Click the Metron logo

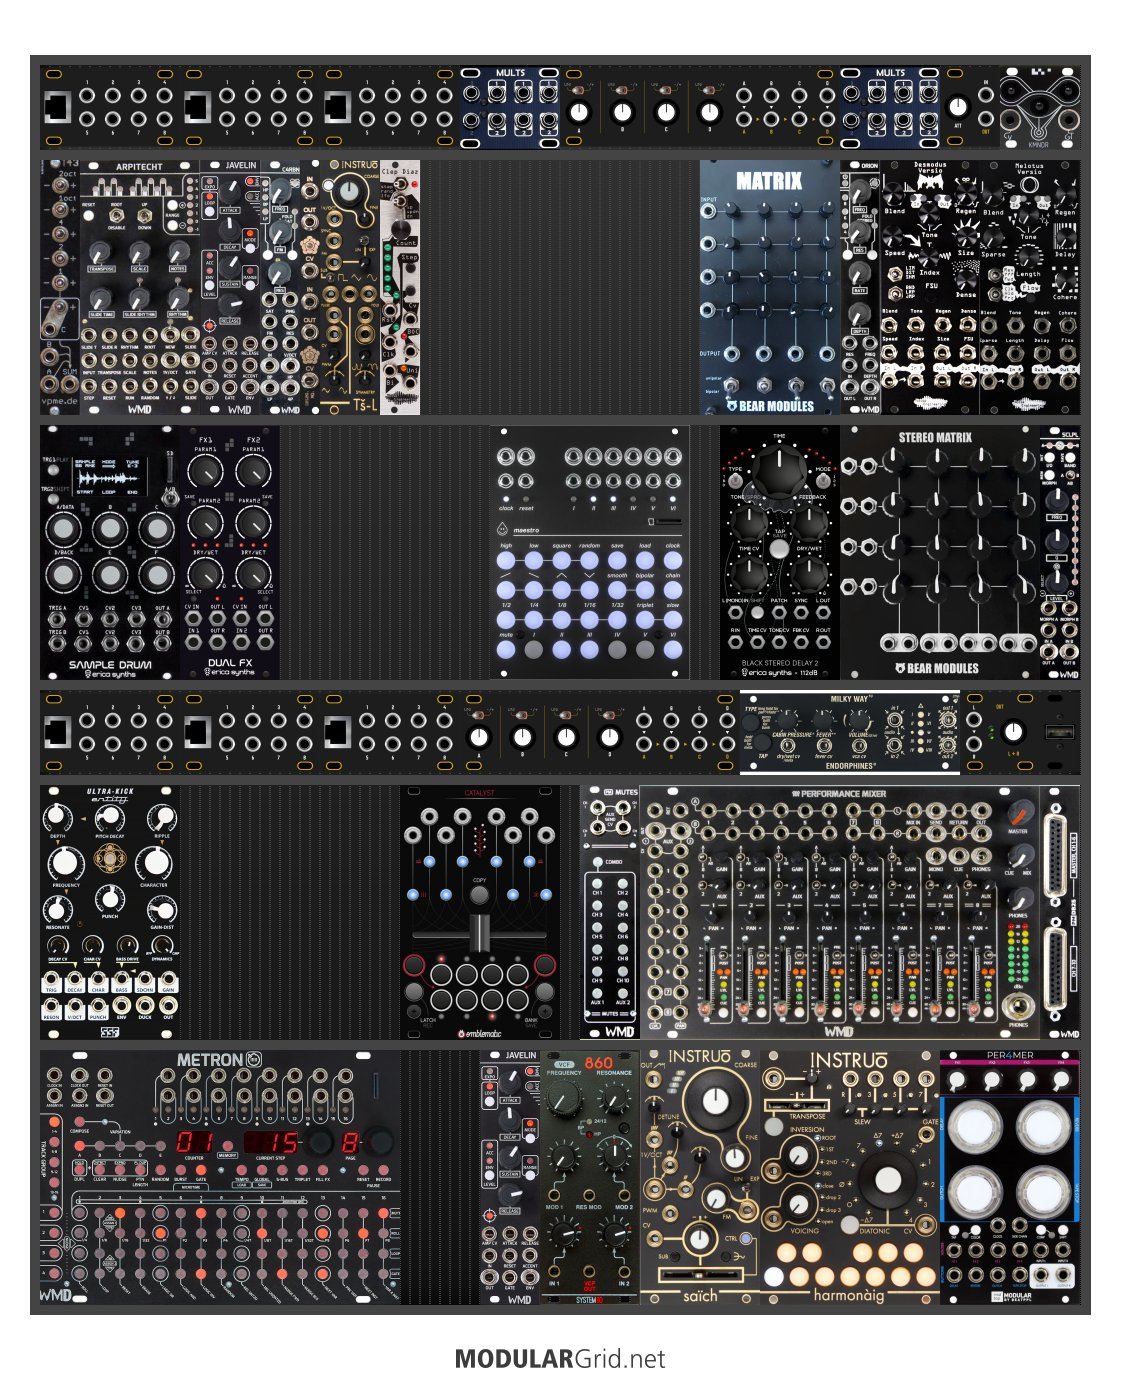[x=220, y=1060]
